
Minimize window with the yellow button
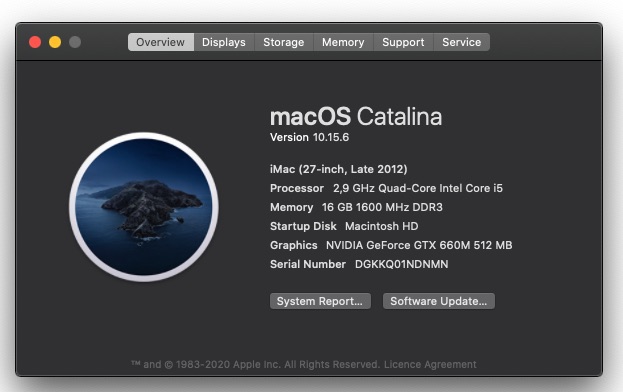[x=55, y=42]
